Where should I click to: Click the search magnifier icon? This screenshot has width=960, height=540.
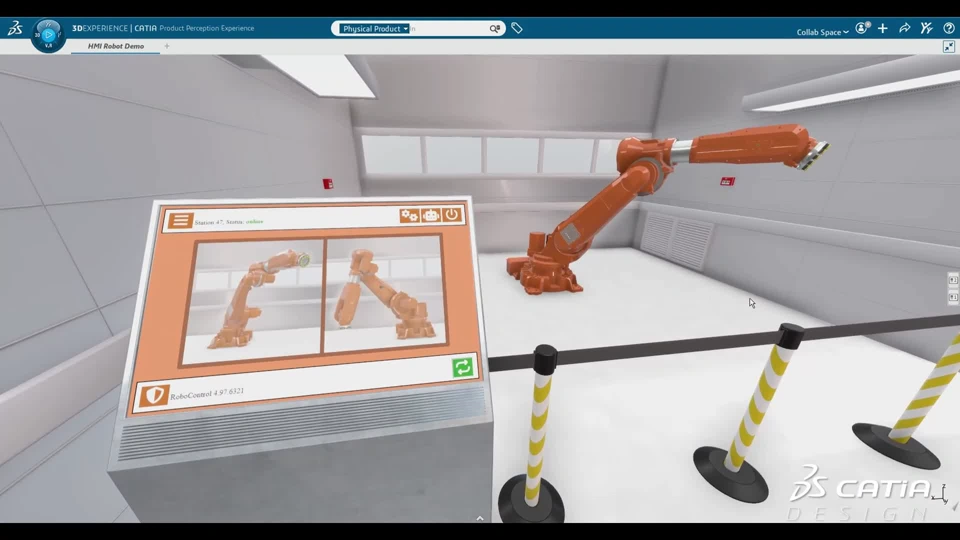[x=495, y=29]
